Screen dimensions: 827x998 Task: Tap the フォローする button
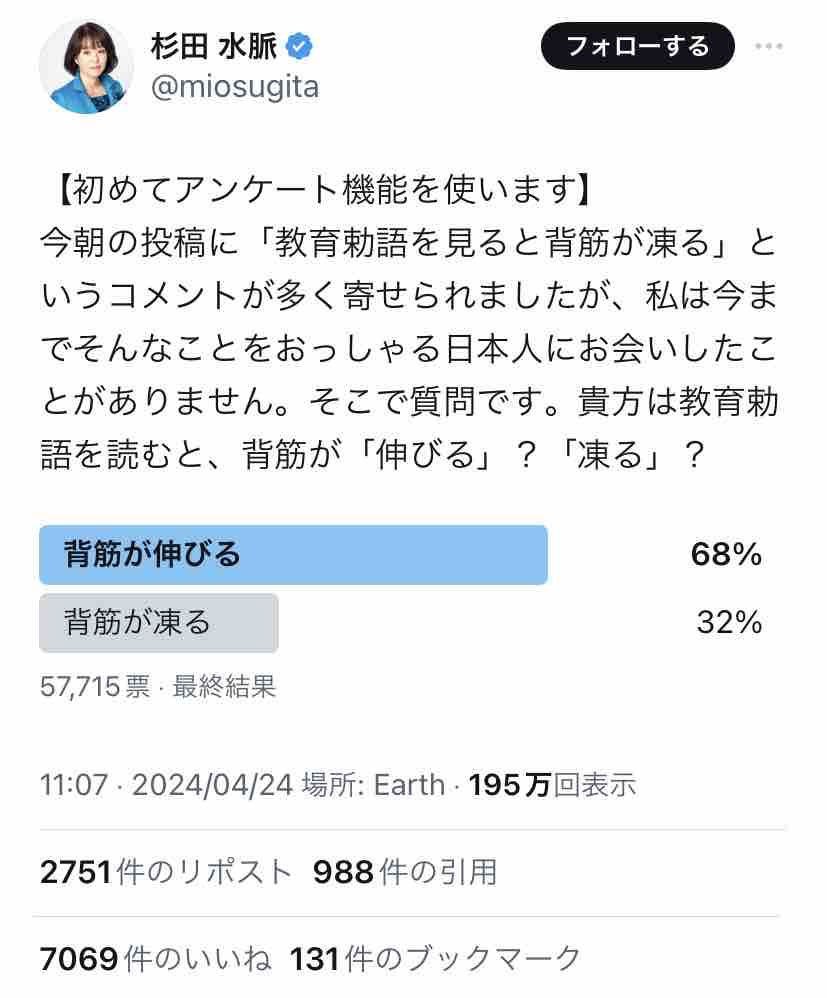[637, 46]
